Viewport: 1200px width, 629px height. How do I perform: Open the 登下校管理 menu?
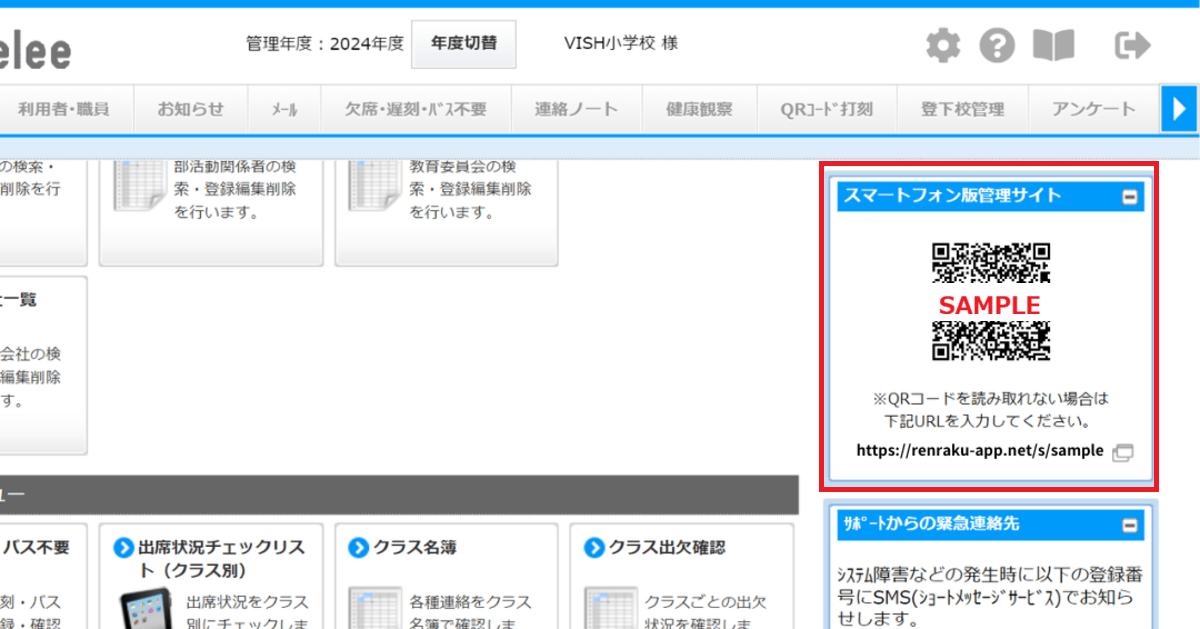(x=962, y=109)
